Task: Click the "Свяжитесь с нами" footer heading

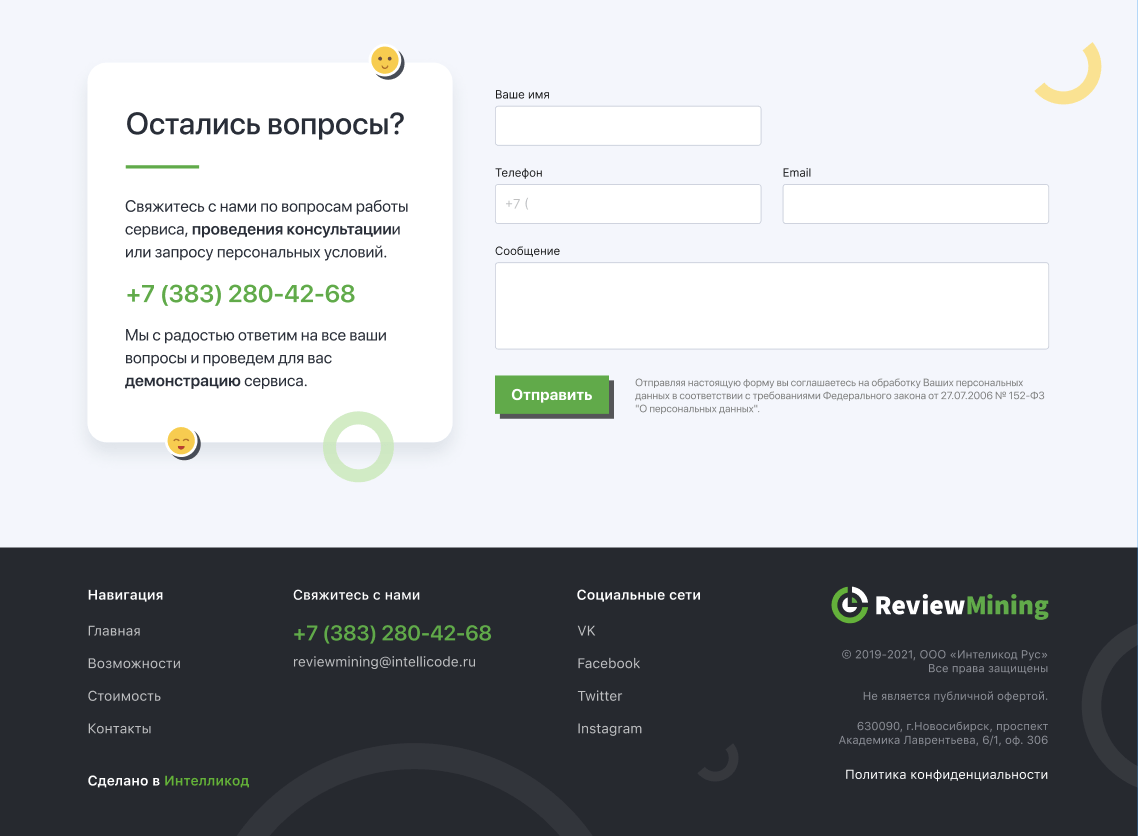Action: tap(356, 595)
